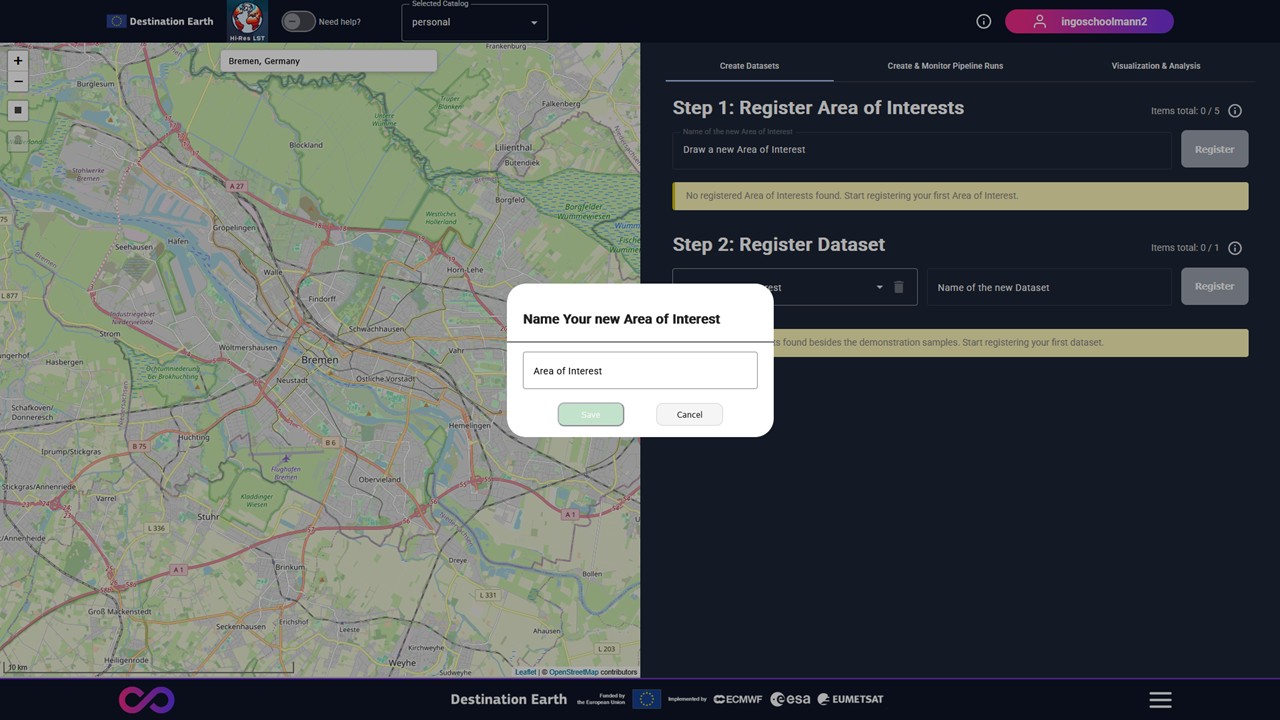Switch to Visualization & Analysis tab
The height and width of the screenshot is (720, 1280).
click(1155, 66)
